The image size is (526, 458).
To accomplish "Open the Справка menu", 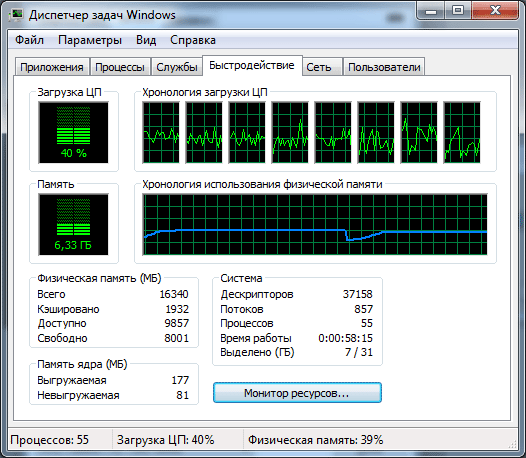I will click(x=193, y=40).
